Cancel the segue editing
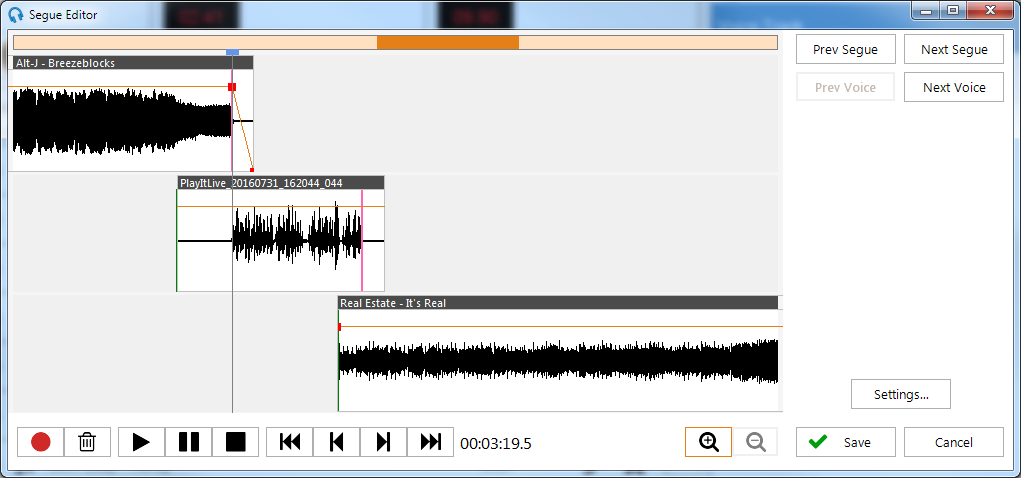The height and width of the screenshot is (478, 1021). (954, 442)
